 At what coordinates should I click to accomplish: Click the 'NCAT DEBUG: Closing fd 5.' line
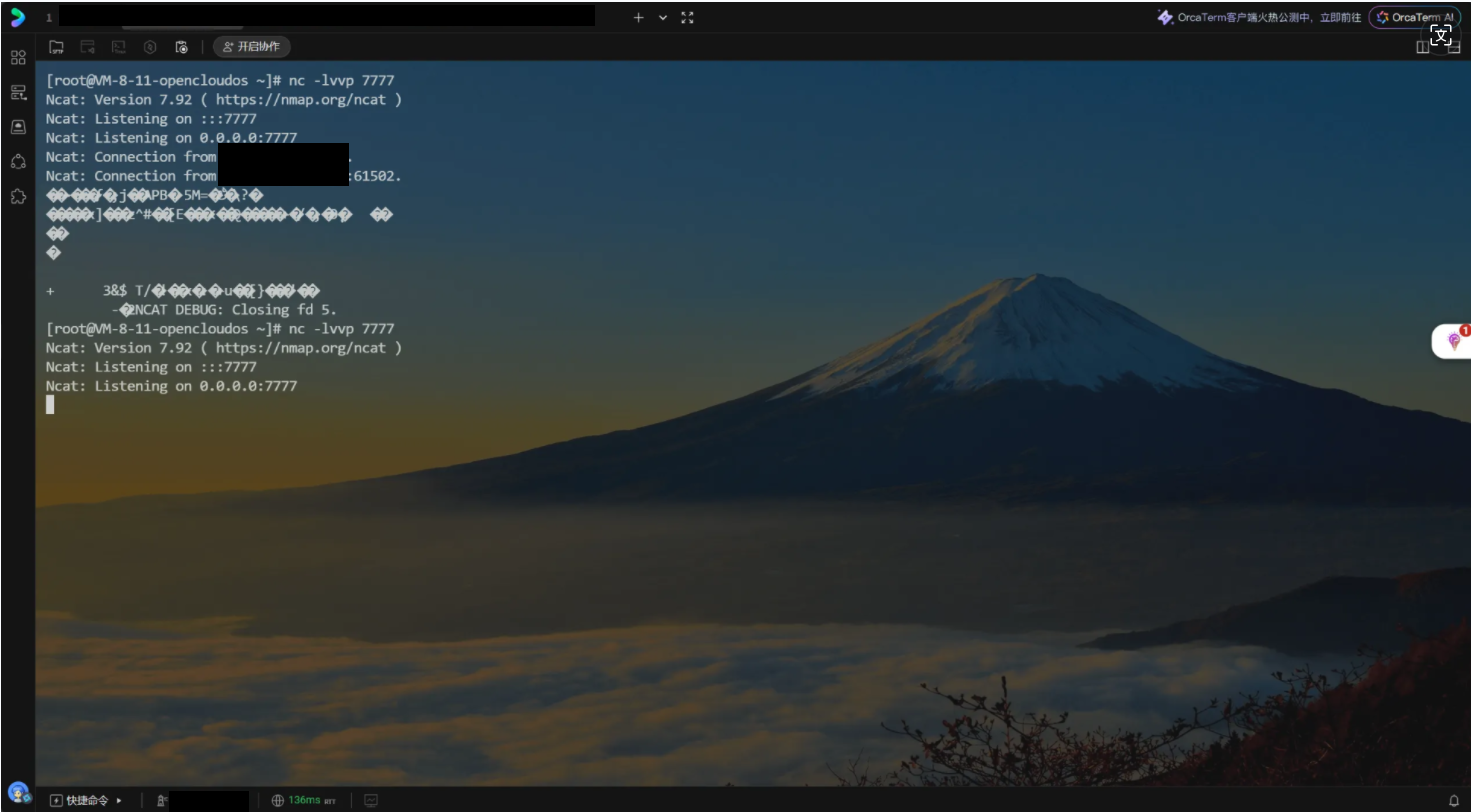(235, 310)
